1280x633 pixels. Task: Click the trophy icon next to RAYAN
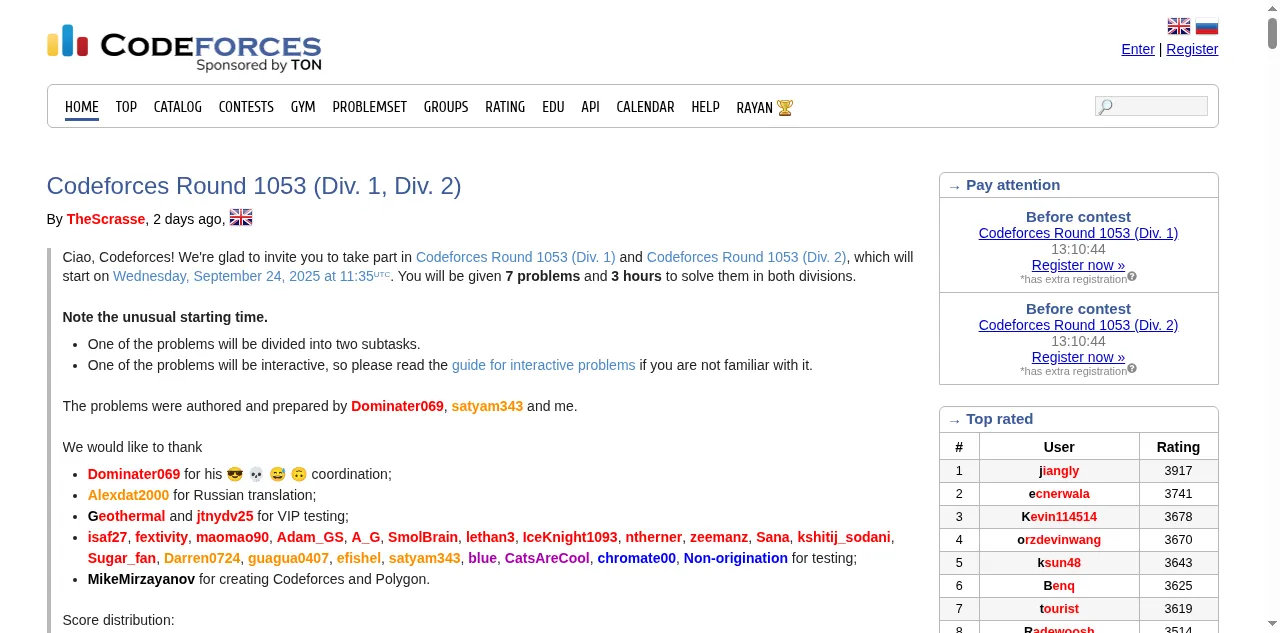point(785,107)
